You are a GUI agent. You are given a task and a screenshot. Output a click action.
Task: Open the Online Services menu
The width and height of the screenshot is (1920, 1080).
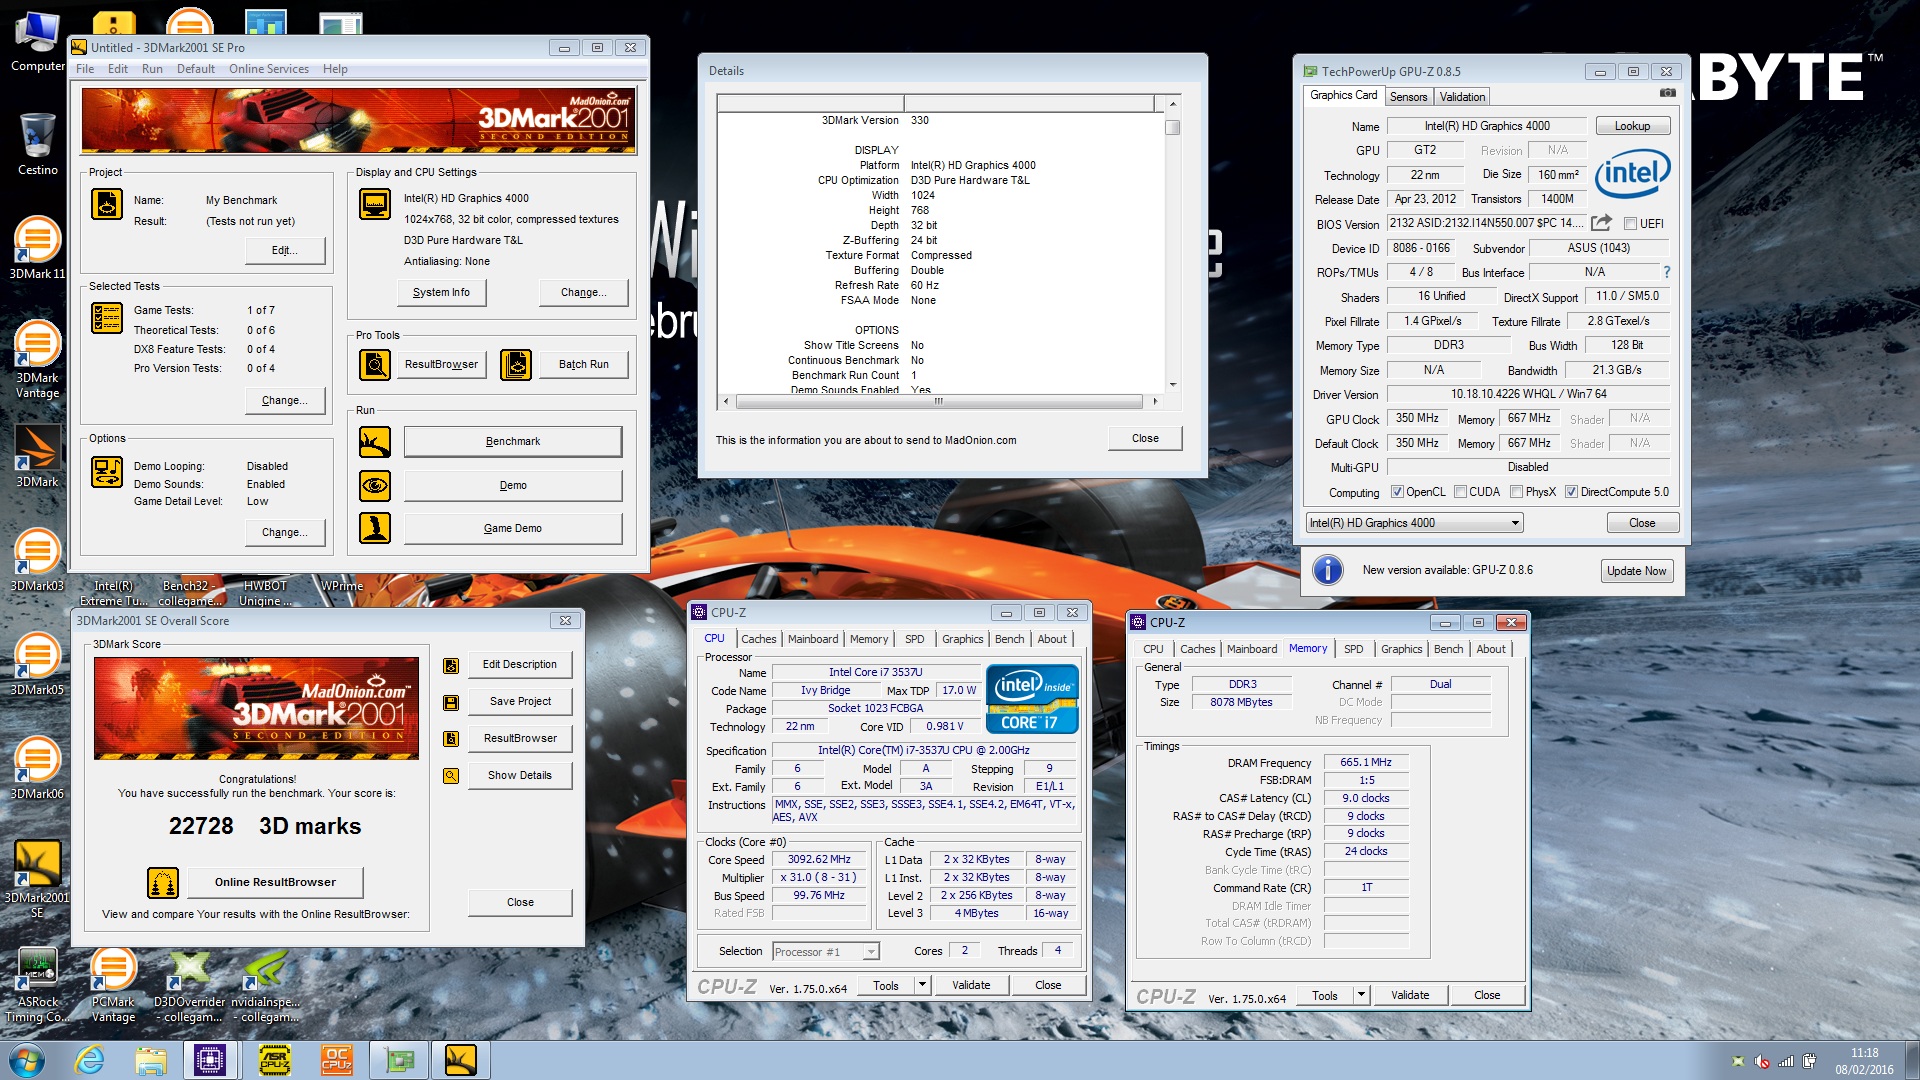click(268, 69)
